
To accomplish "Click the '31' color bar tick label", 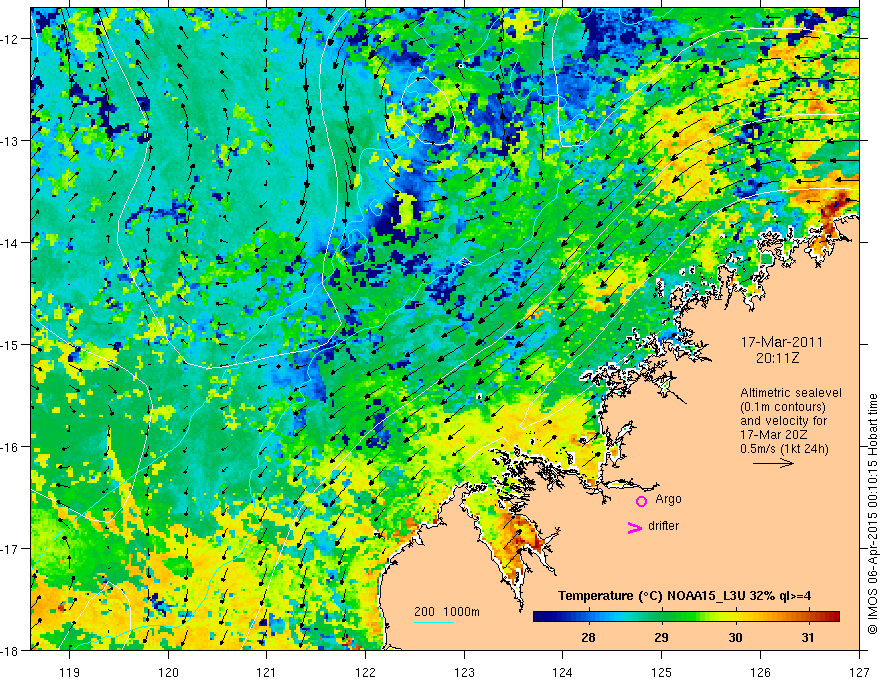I will [x=808, y=637].
